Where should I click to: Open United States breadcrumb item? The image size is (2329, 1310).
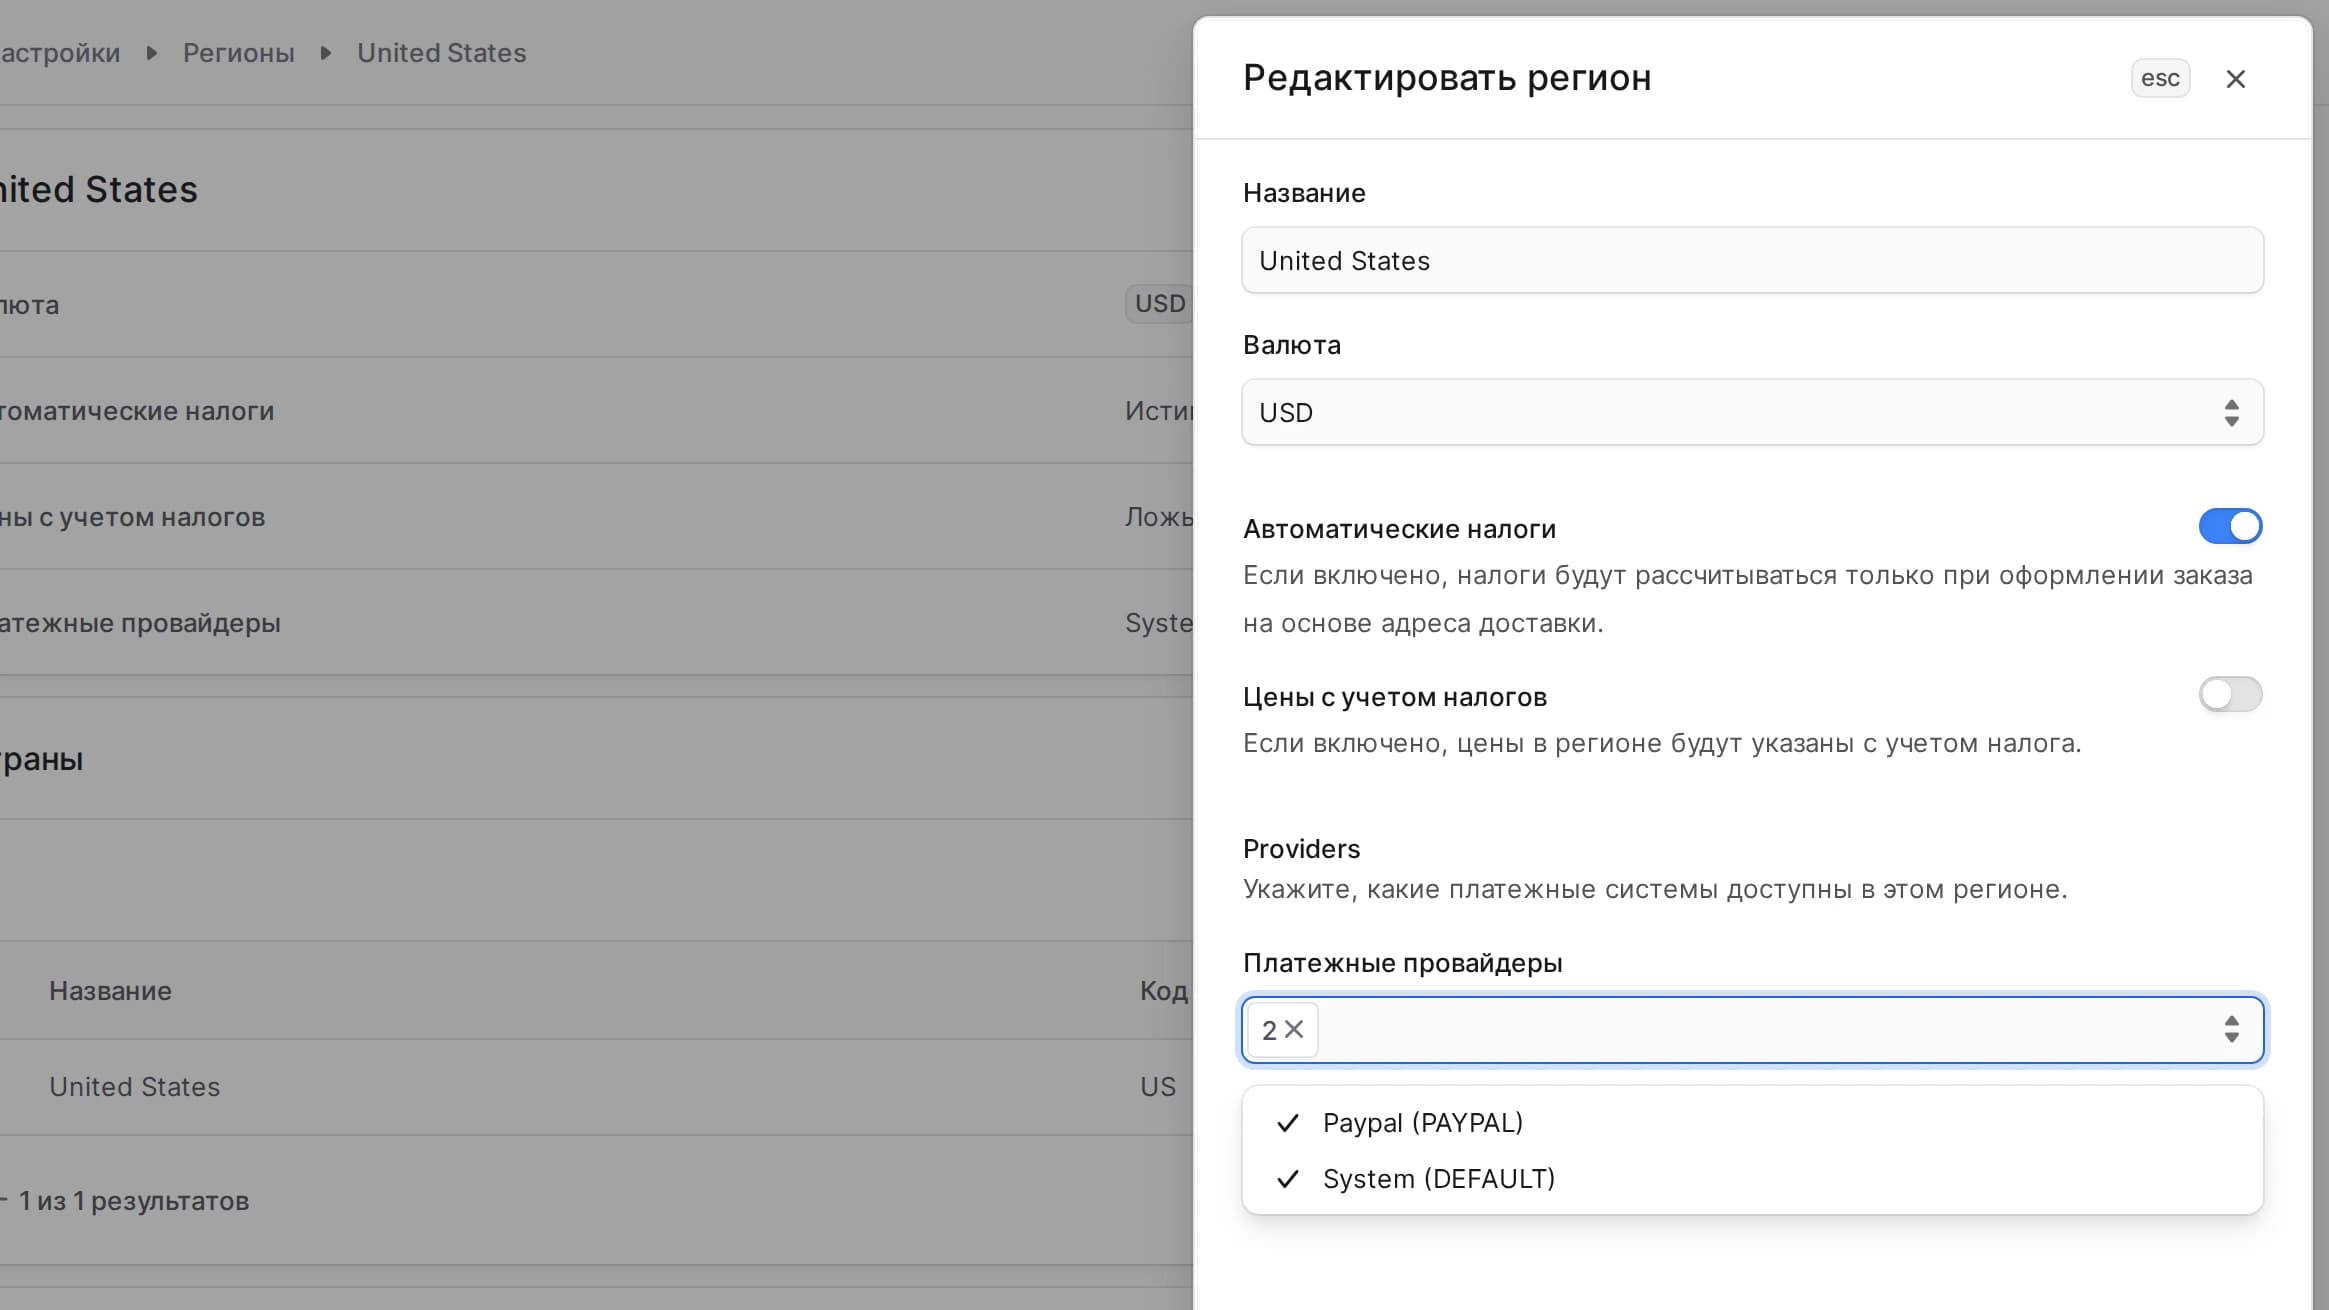pos(441,53)
